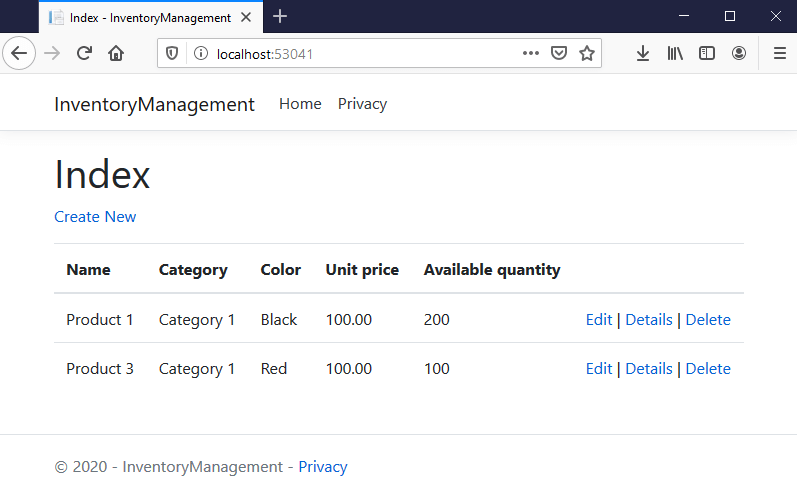Screen dimensions: 797x490
Task: Open the Downloads arrow icon
Action: point(643,53)
